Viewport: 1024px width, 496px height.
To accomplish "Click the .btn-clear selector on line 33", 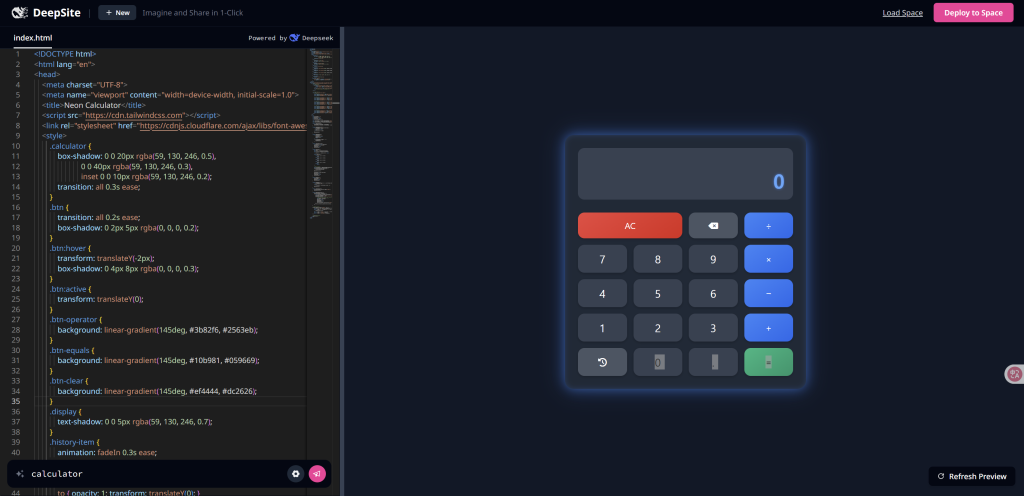I will click(x=68, y=381).
